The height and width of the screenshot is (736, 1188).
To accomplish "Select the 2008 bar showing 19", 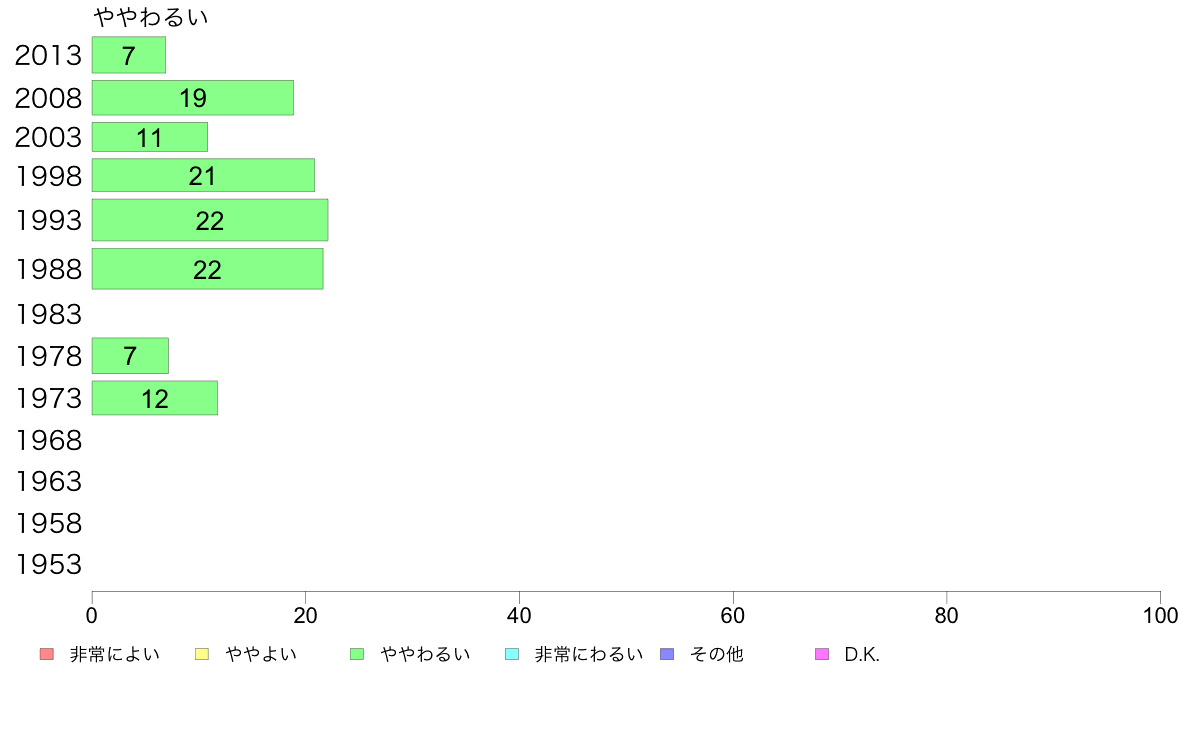I will coord(192,98).
